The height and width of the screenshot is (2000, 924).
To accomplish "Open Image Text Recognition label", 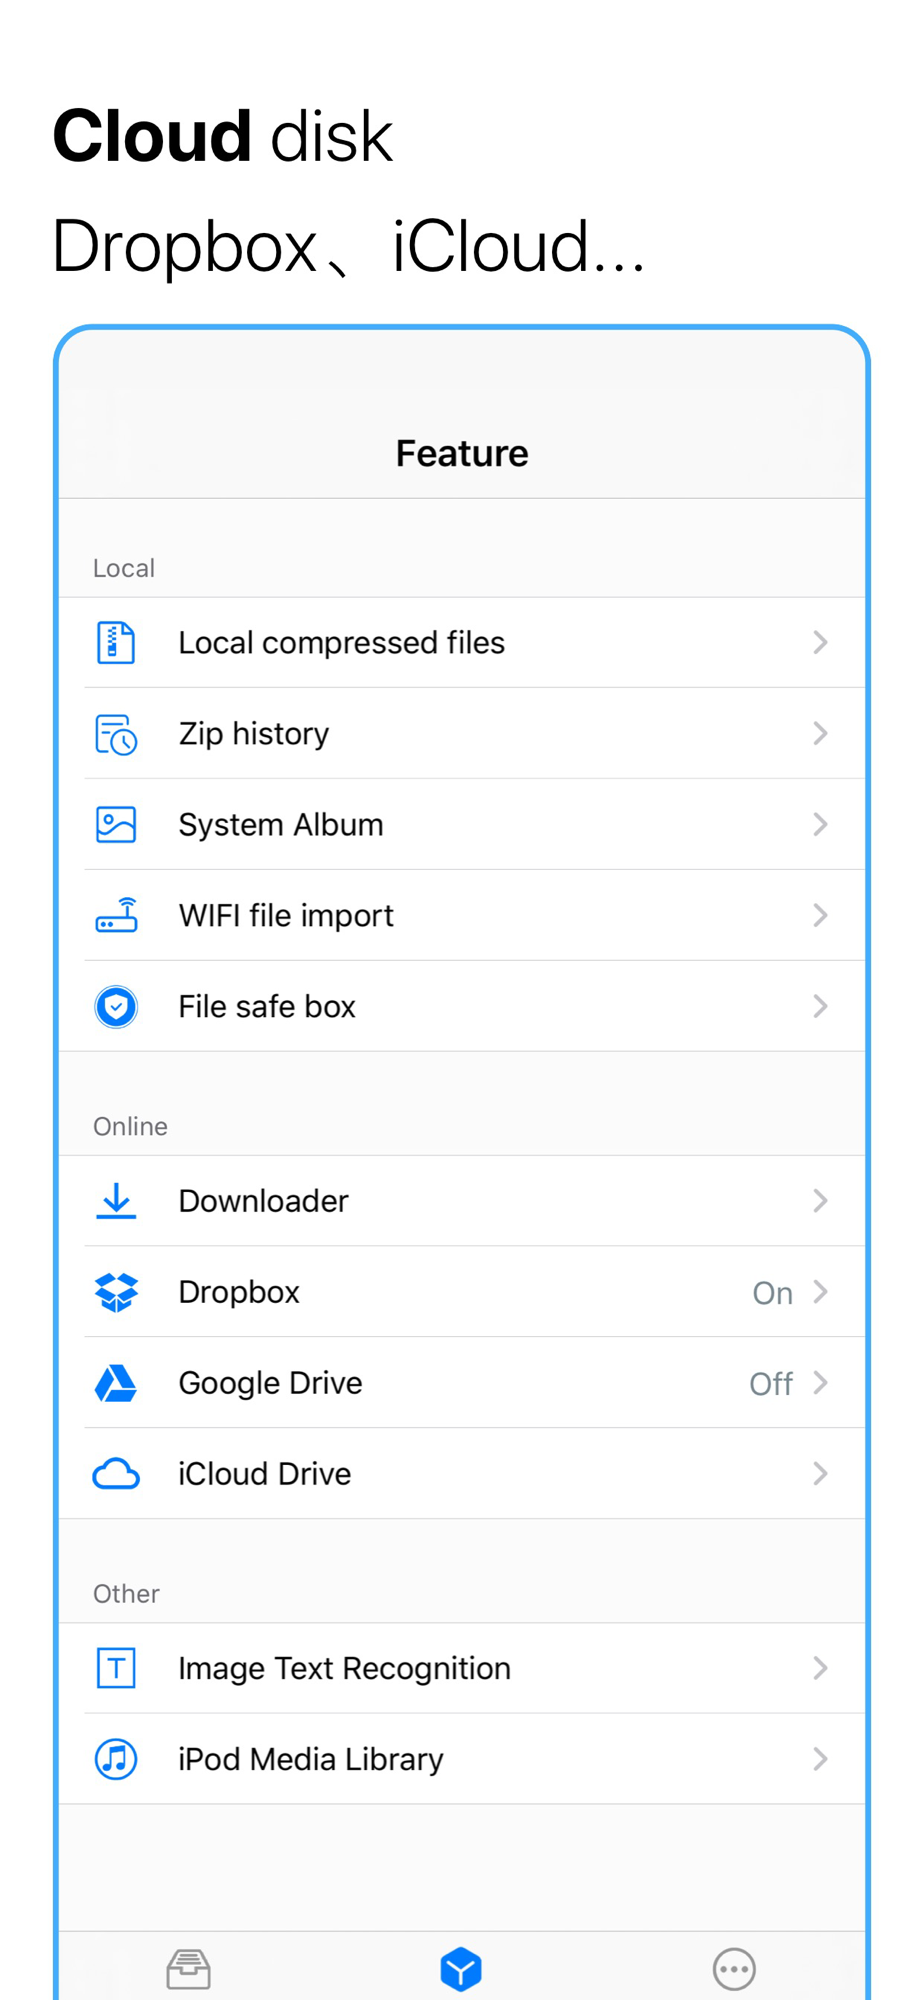I will 345,1669.
